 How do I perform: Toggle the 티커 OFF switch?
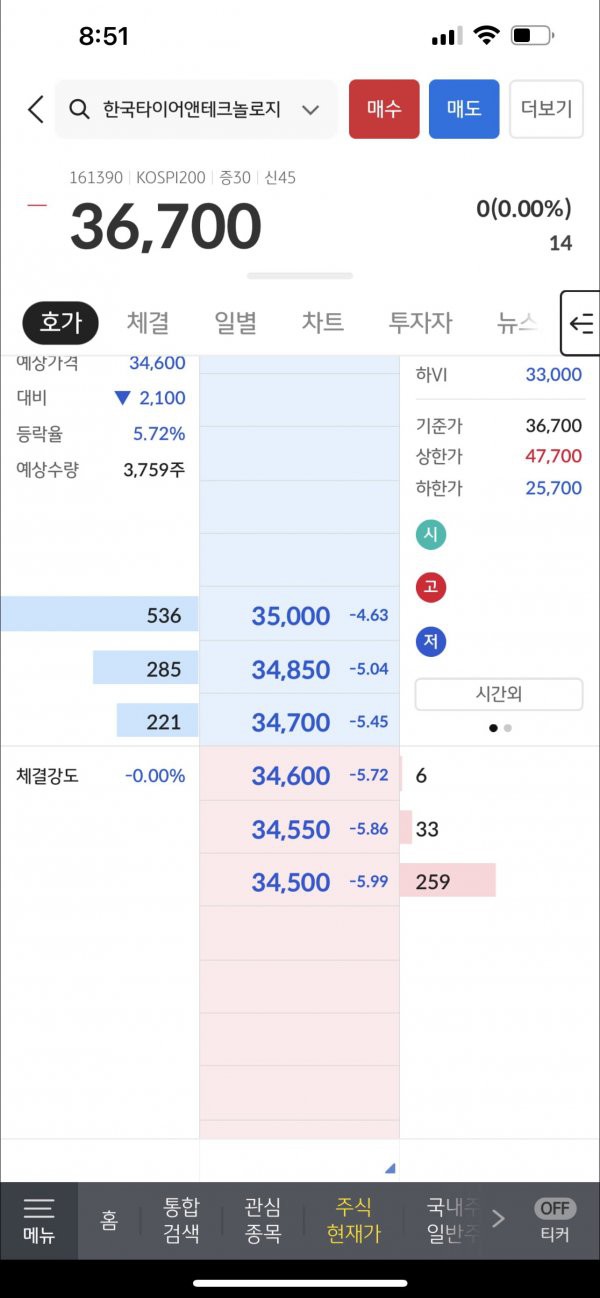555,1209
